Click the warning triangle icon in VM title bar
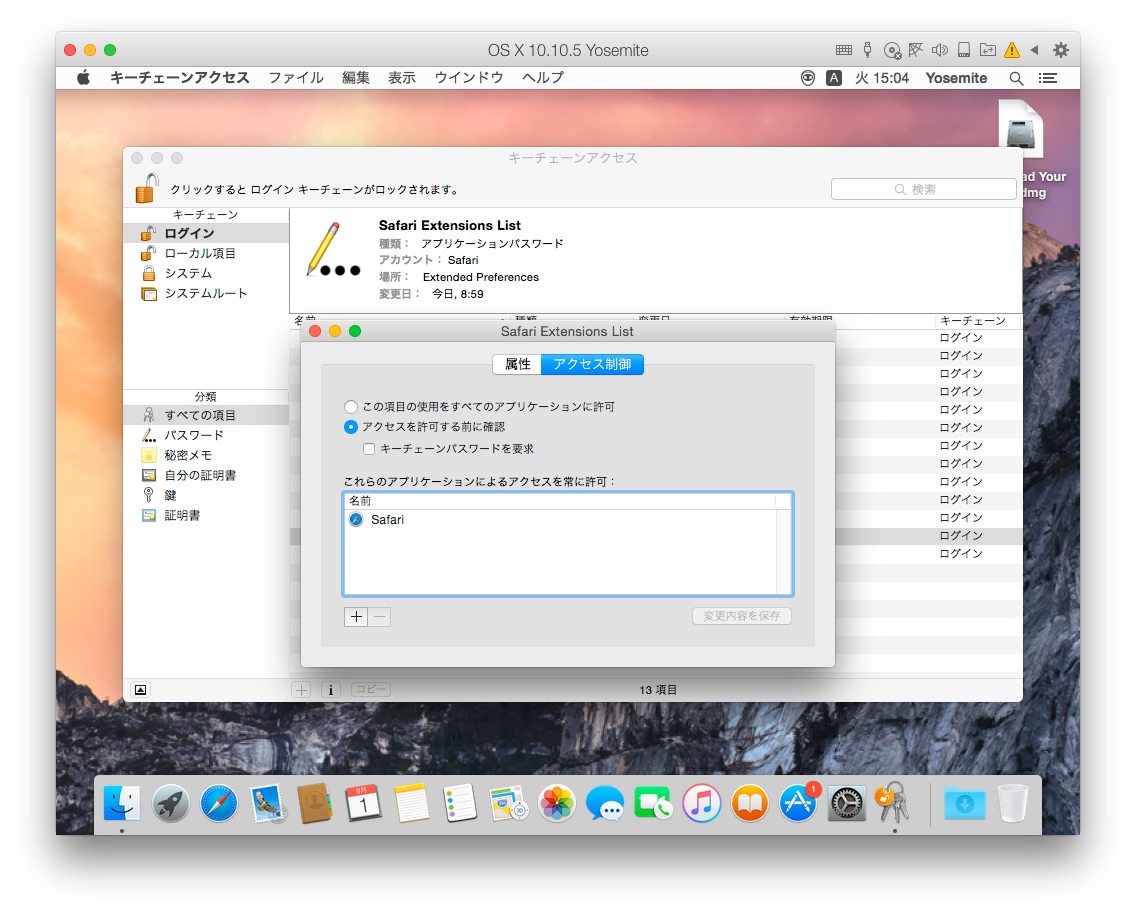Image resolution: width=1136 pixels, height=915 pixels. point(1011,50)
